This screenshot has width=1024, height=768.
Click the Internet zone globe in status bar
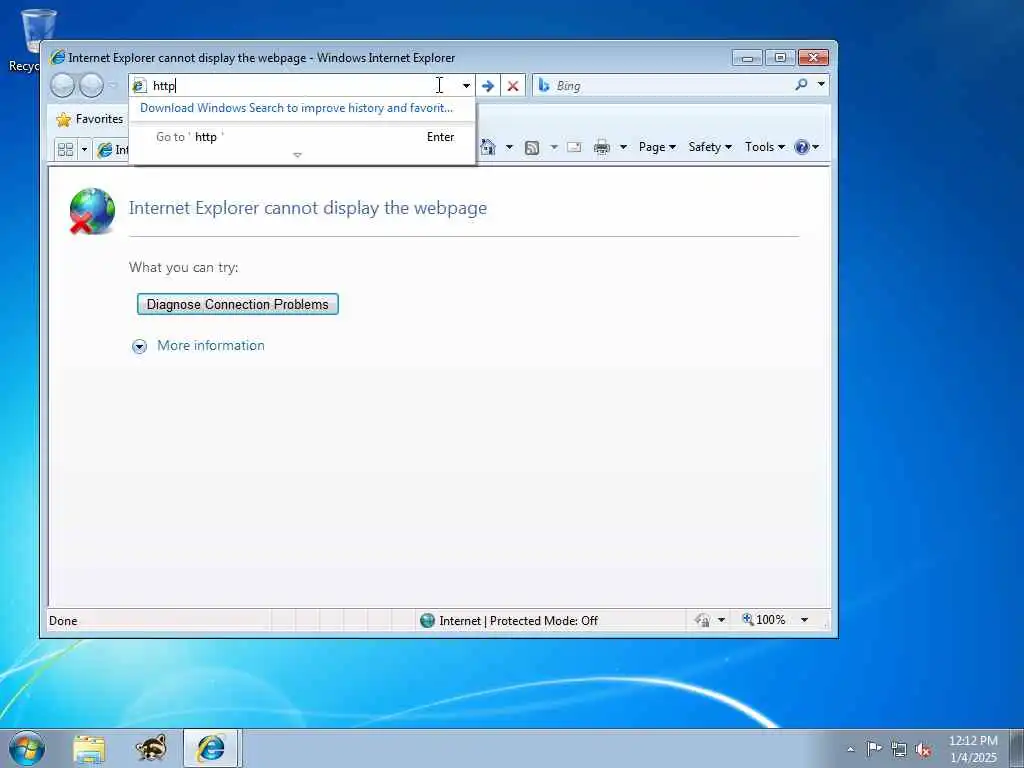coord(427,620)
